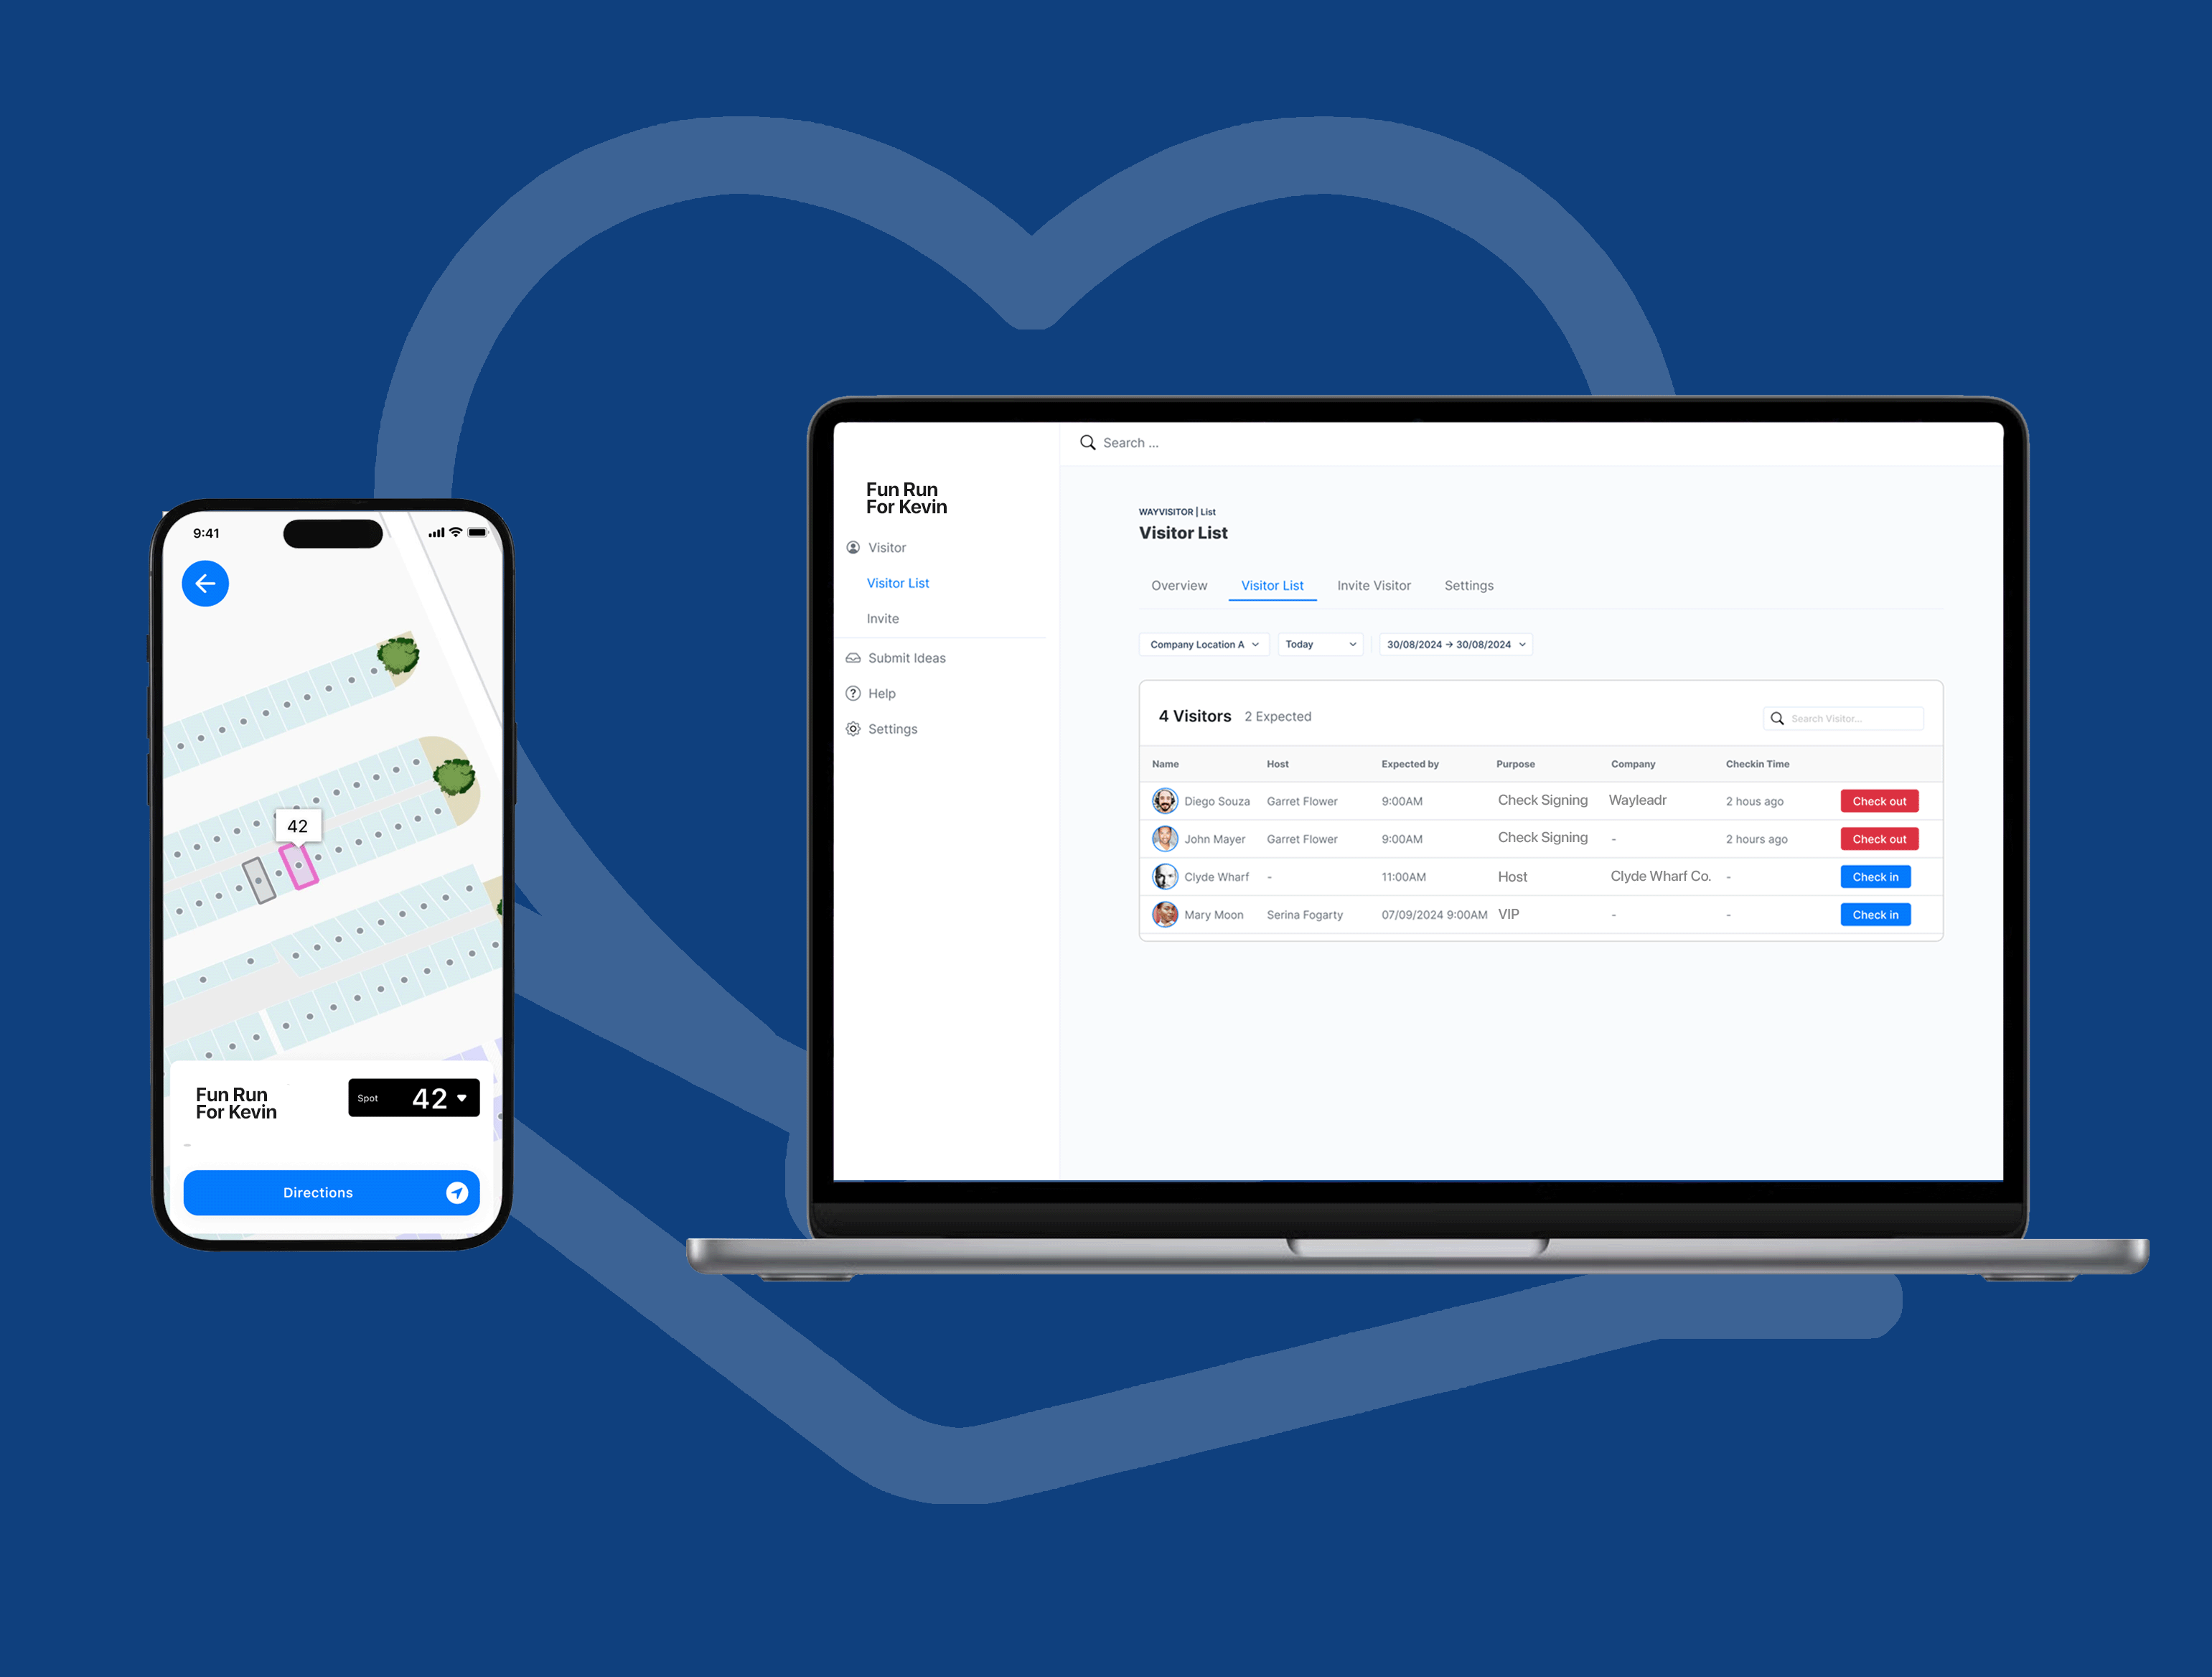
Task: Click the Submit Ideas icon
Action: pyautogui.click(x=853, y=657)
